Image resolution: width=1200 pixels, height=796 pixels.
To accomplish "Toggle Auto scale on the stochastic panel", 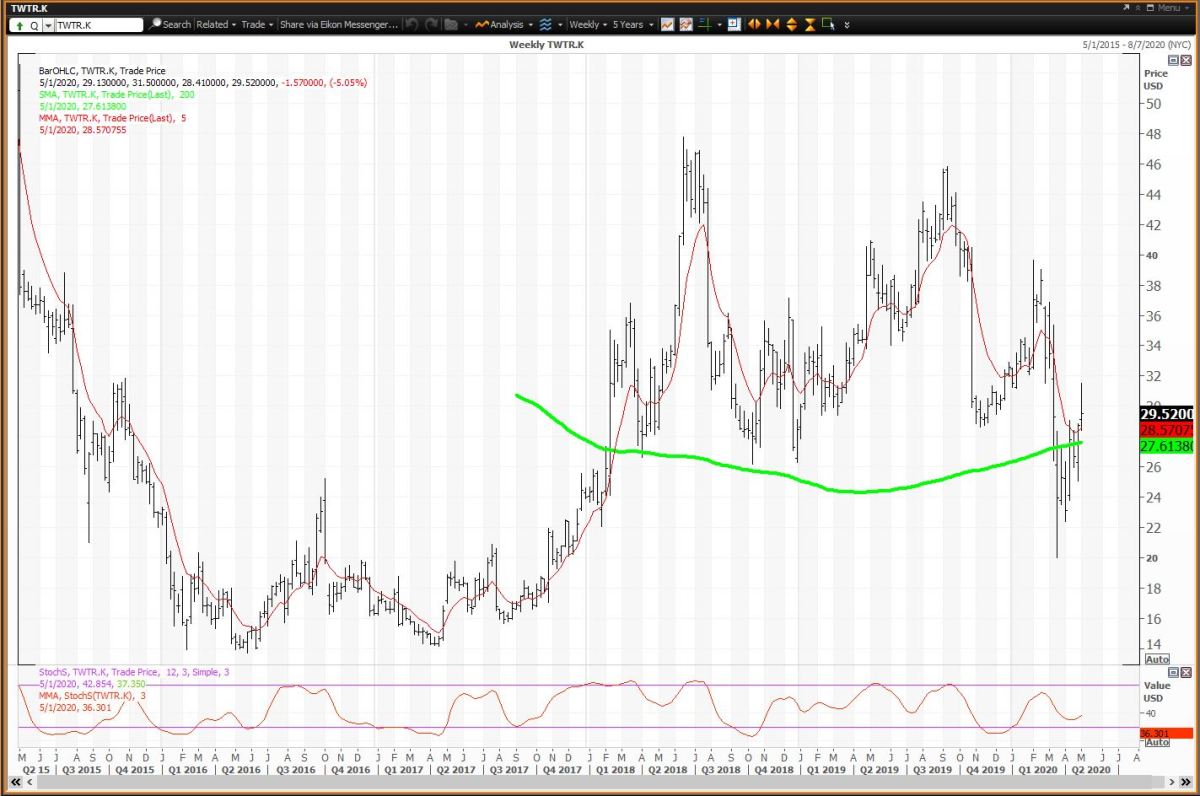I will (x=1156, y=742).
